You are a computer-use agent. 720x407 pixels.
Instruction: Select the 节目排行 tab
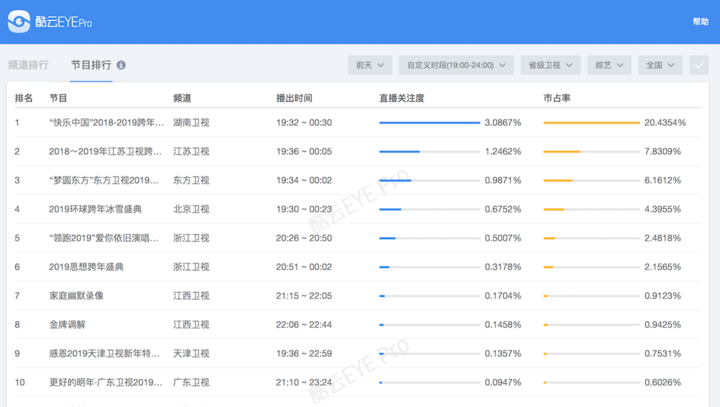pyautogui.click(x=91, y=65)
